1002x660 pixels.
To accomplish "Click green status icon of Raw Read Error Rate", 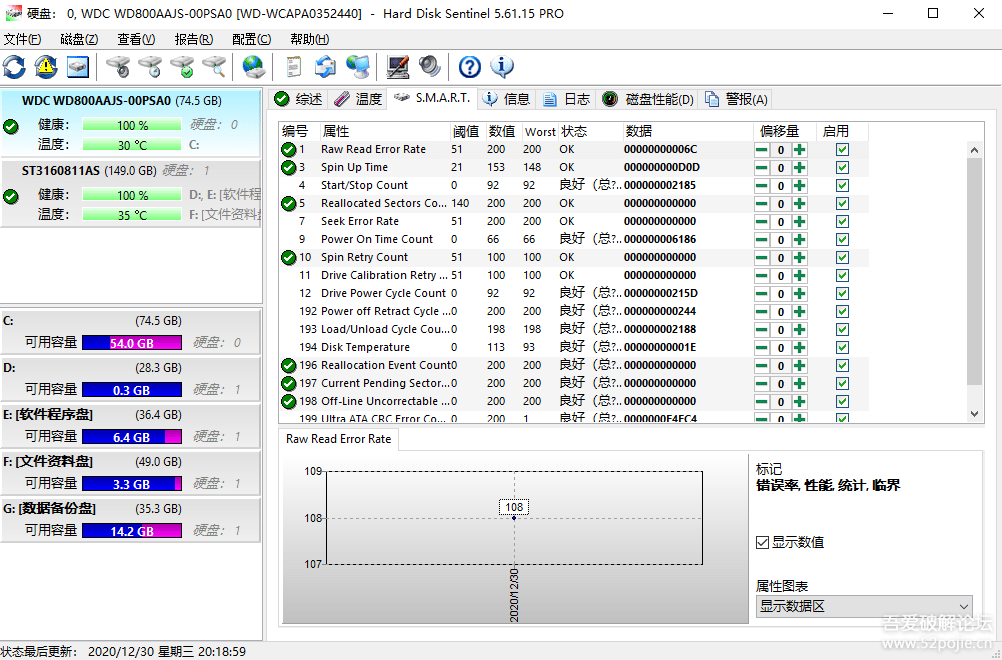I will [x=288, y=150].
